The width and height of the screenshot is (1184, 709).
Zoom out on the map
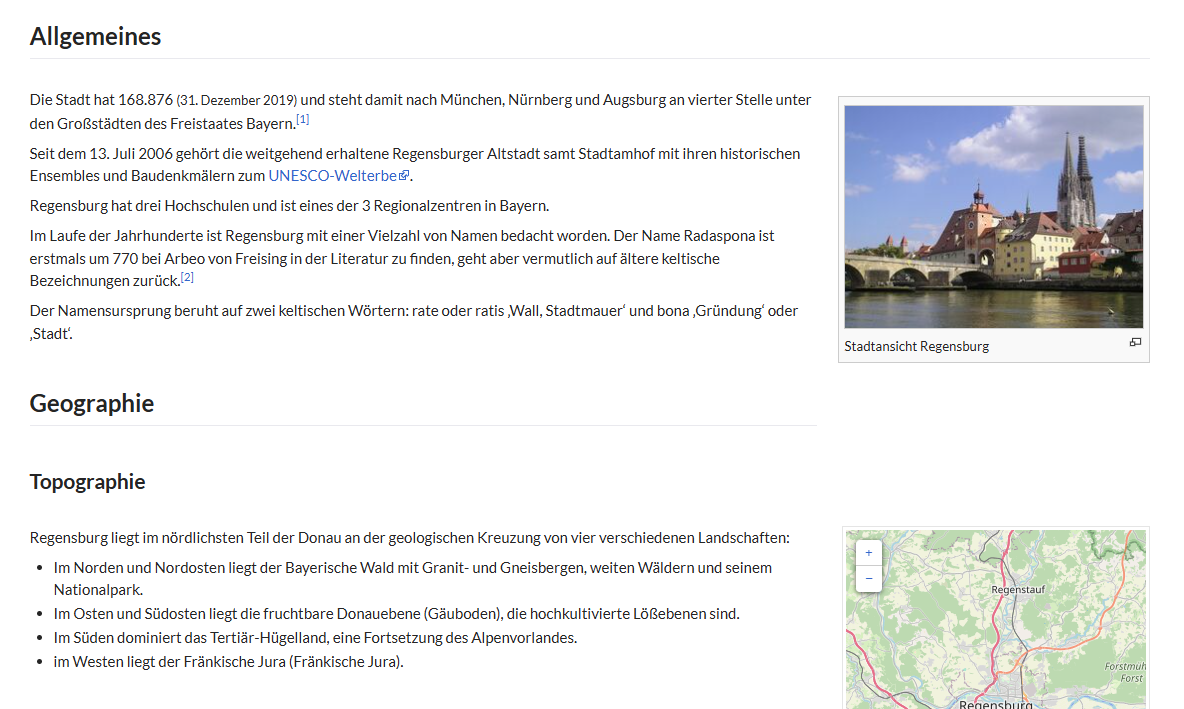[868, 579]
